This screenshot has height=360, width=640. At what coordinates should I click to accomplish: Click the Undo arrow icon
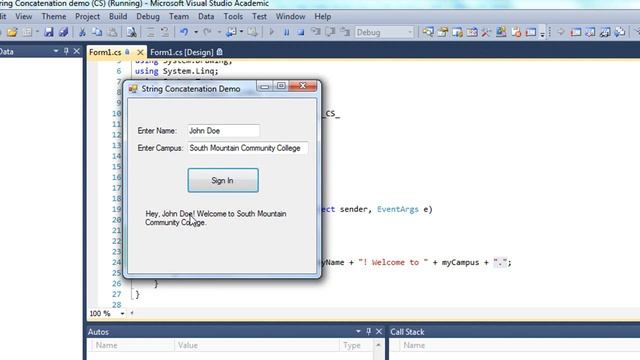pyautogui.click(x=184, y=32)
